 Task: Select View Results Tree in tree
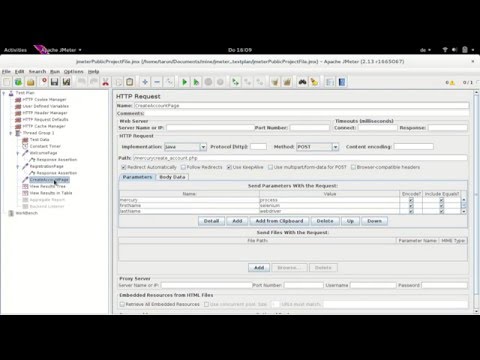[47, 186]
